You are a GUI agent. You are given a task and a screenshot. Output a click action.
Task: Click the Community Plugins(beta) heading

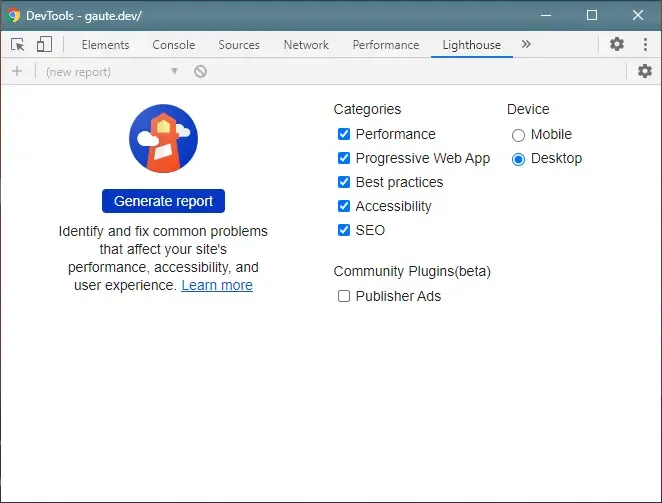click(412, 271)
